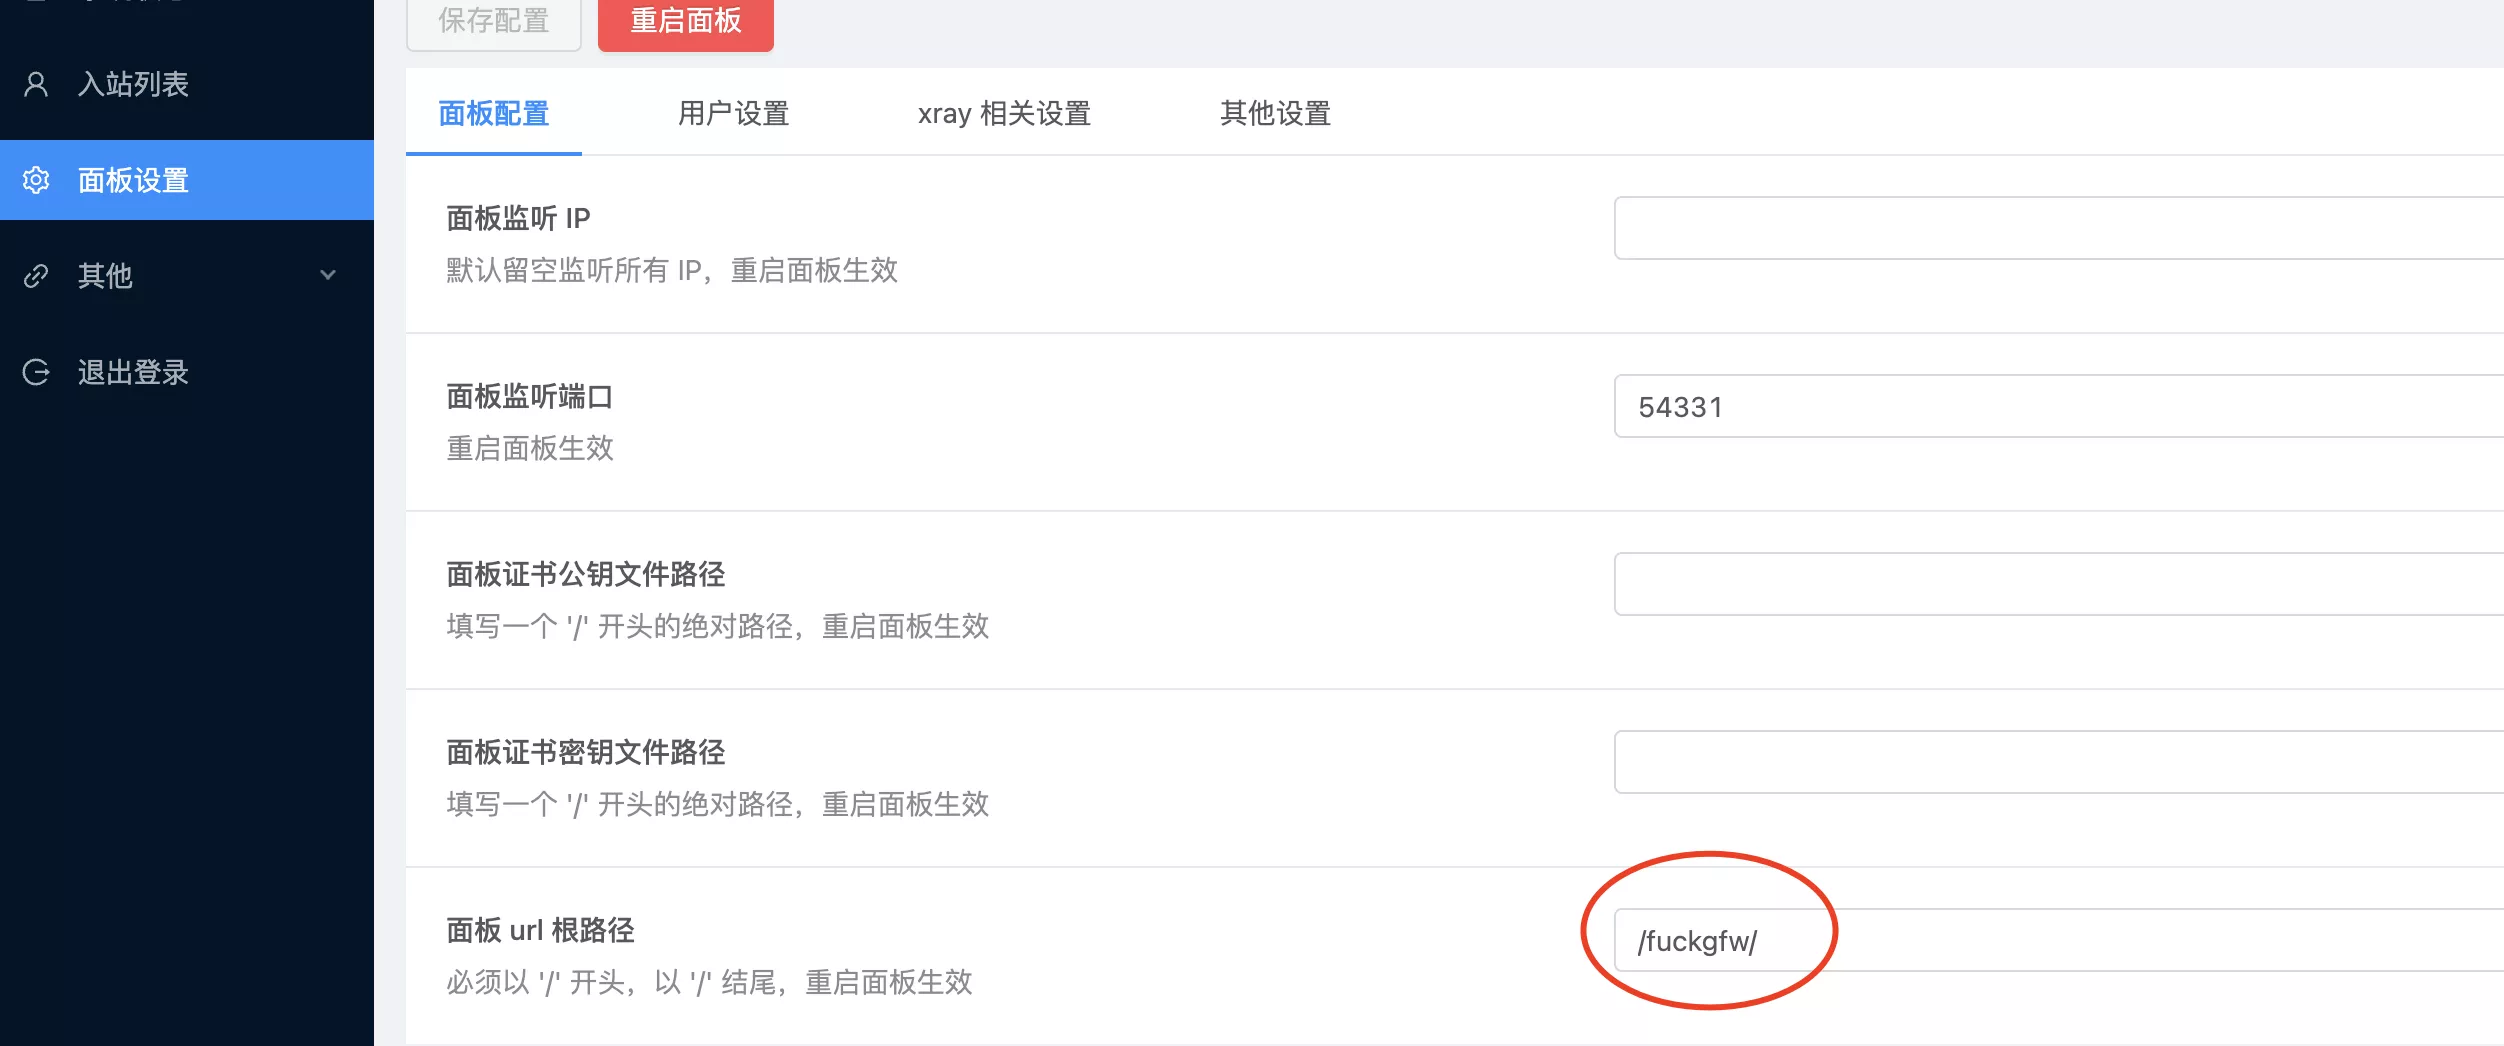Choose the 其他 sidebar text label
Viewport: 2504px width, 1046px height.
coord(105,276)
